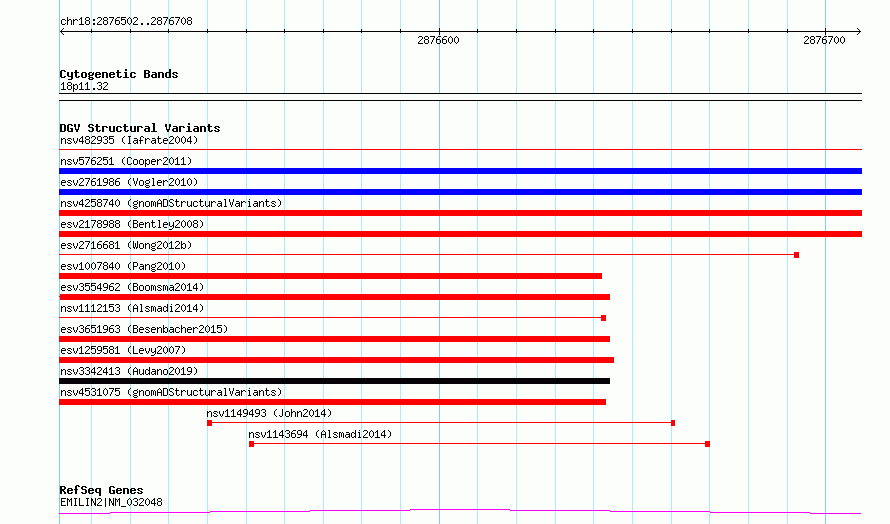Click the start marker of nsv1143694 line
Screen dimensions: 890x524
pyautogui.click(x=251, y=444)
